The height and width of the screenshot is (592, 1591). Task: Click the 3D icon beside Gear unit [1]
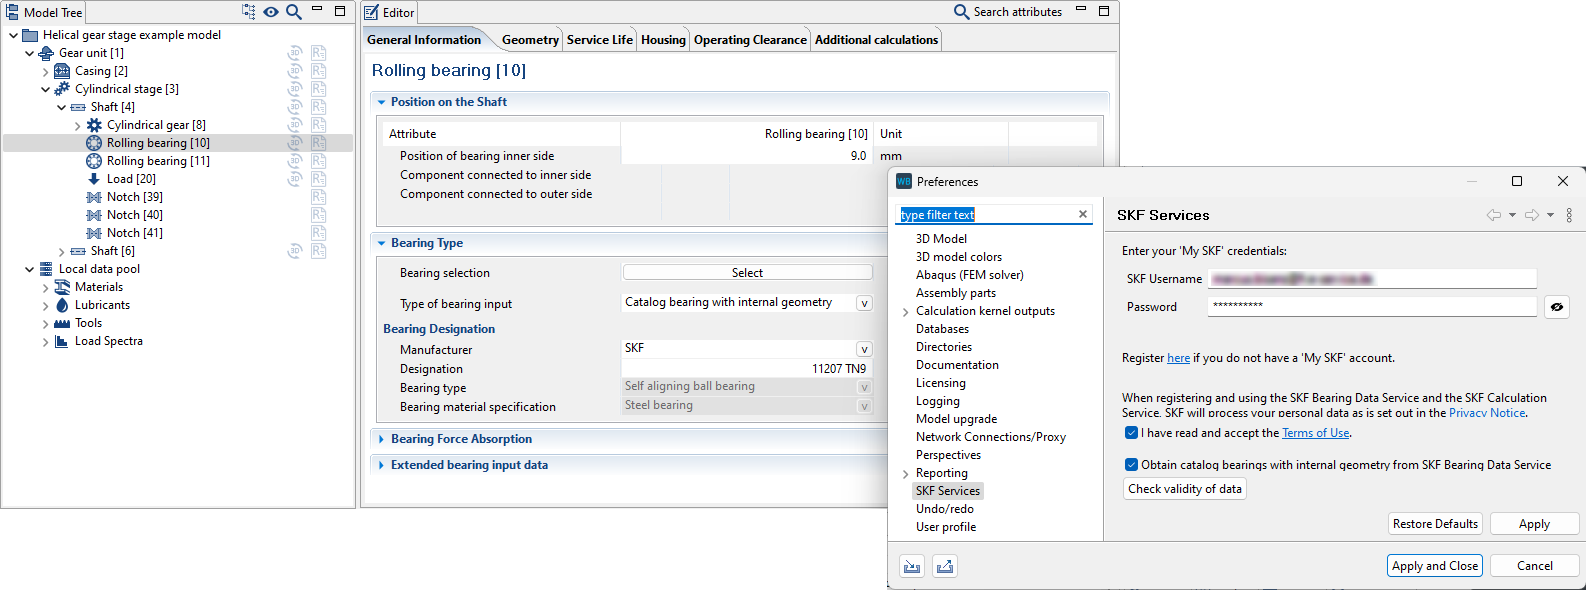pyautogui.click(x=295, y=53)
